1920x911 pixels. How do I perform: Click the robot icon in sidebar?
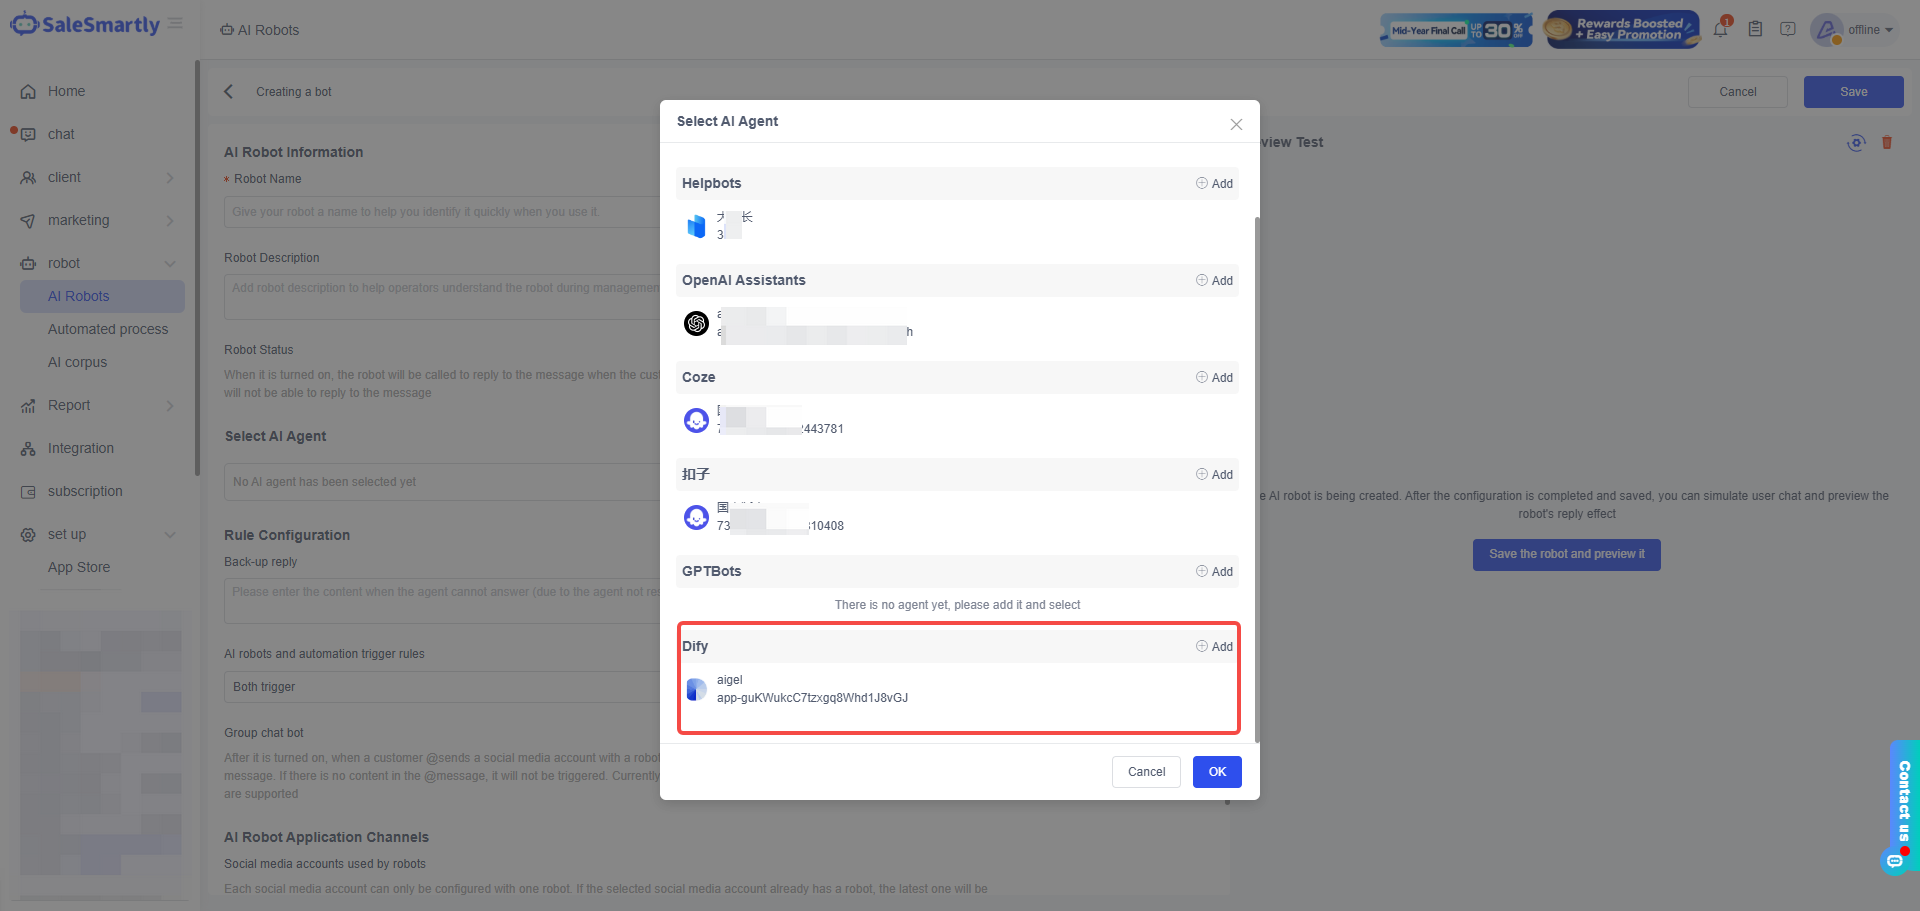[28, 264]
